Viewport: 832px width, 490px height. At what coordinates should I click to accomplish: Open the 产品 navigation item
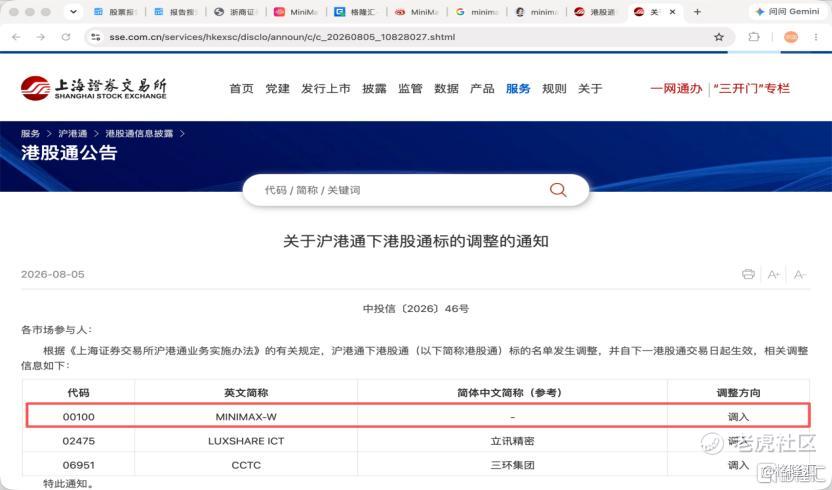click(x=482, y=89)
